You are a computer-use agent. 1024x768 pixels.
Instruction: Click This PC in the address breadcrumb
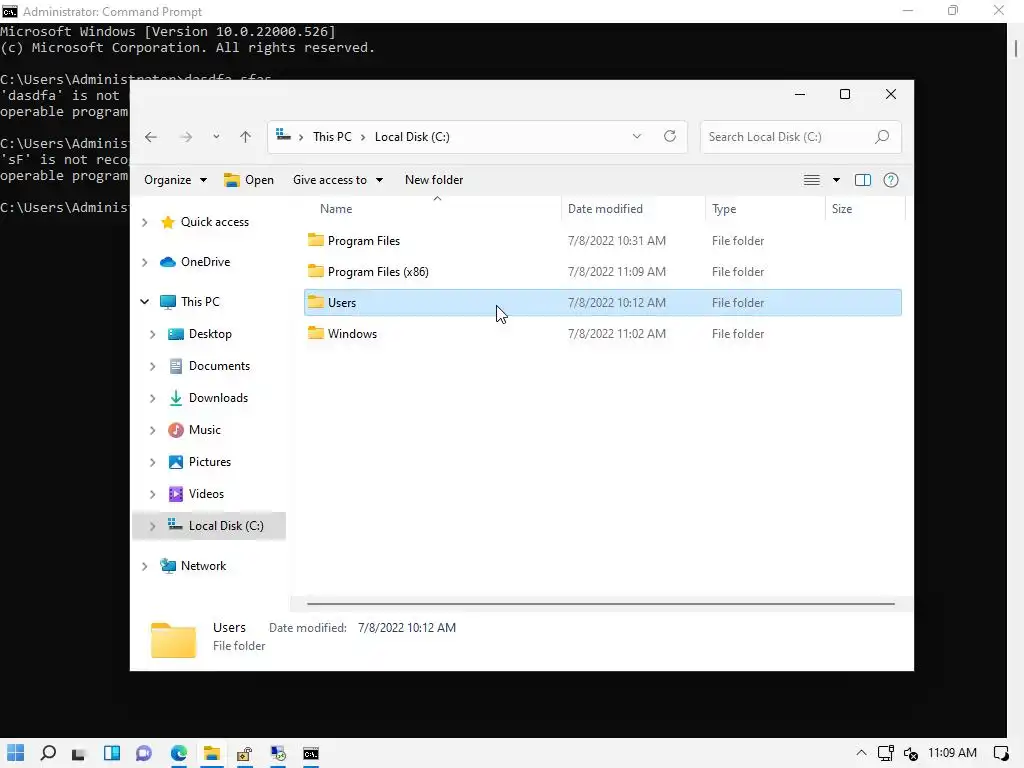(332, 136)
